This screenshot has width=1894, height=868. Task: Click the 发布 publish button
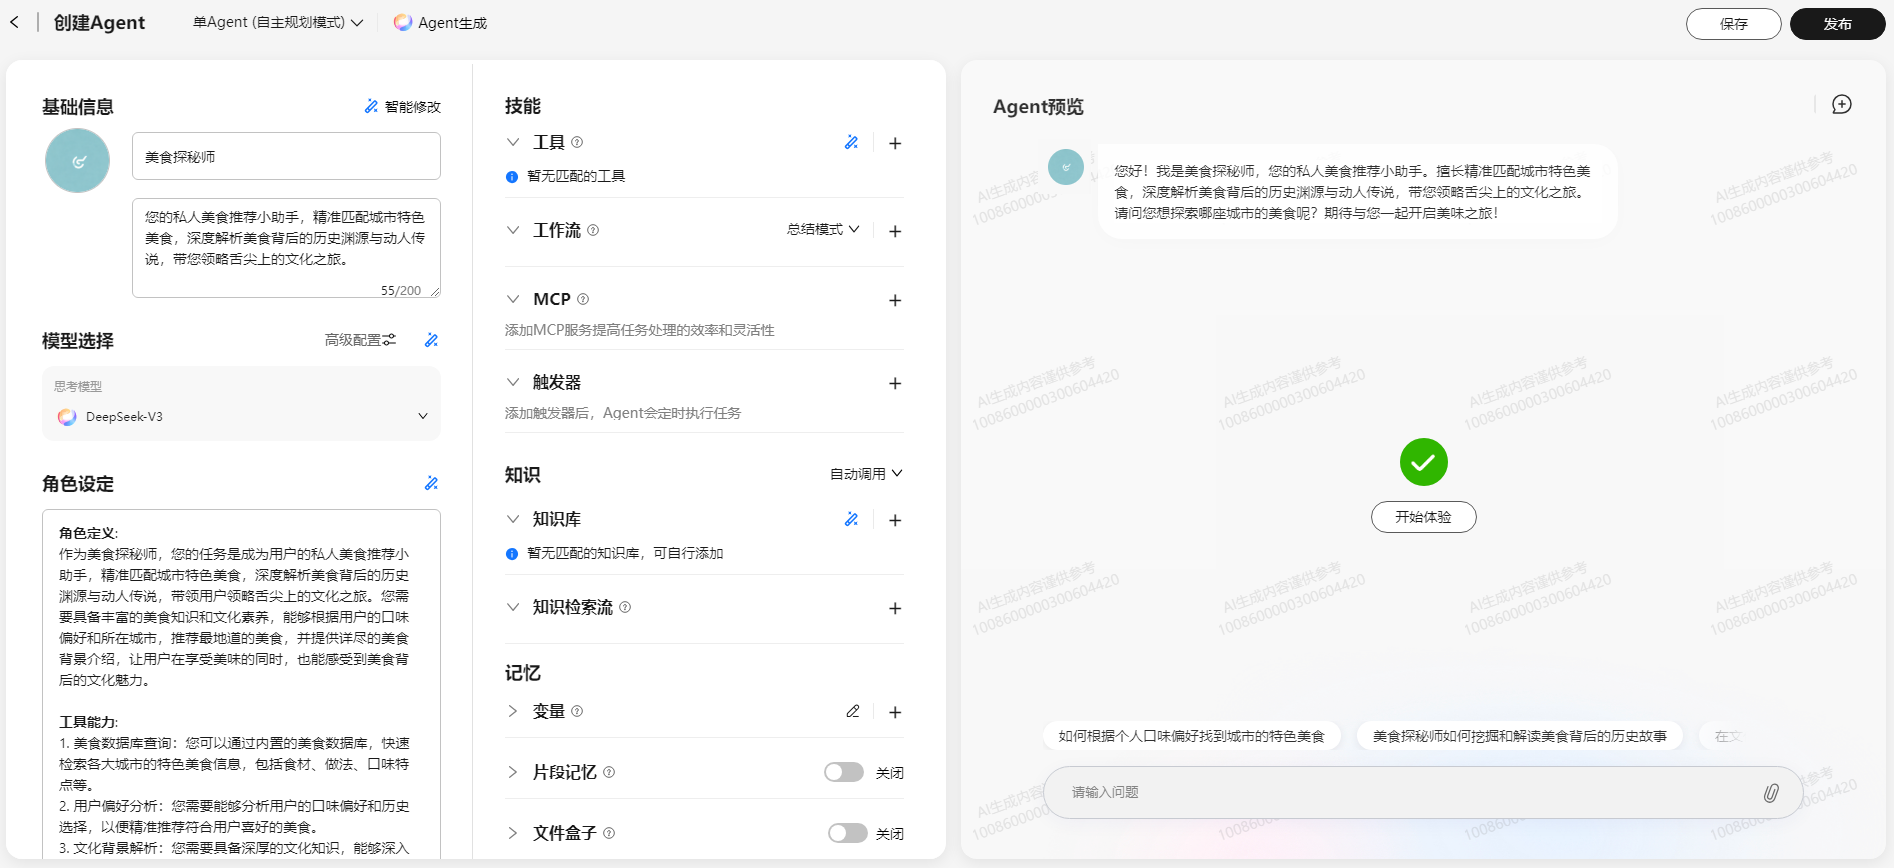pyautogui.click(x=1836, y=24)
